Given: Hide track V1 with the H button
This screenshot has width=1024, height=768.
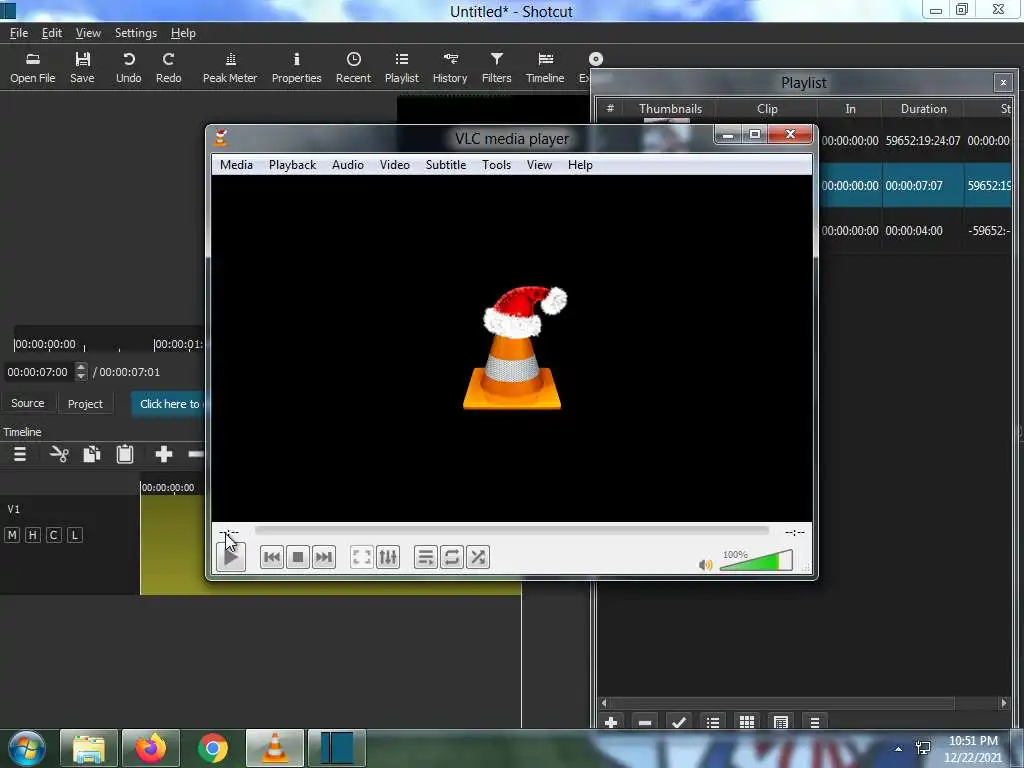Looking at the screenshot, I should pos(33,536).
